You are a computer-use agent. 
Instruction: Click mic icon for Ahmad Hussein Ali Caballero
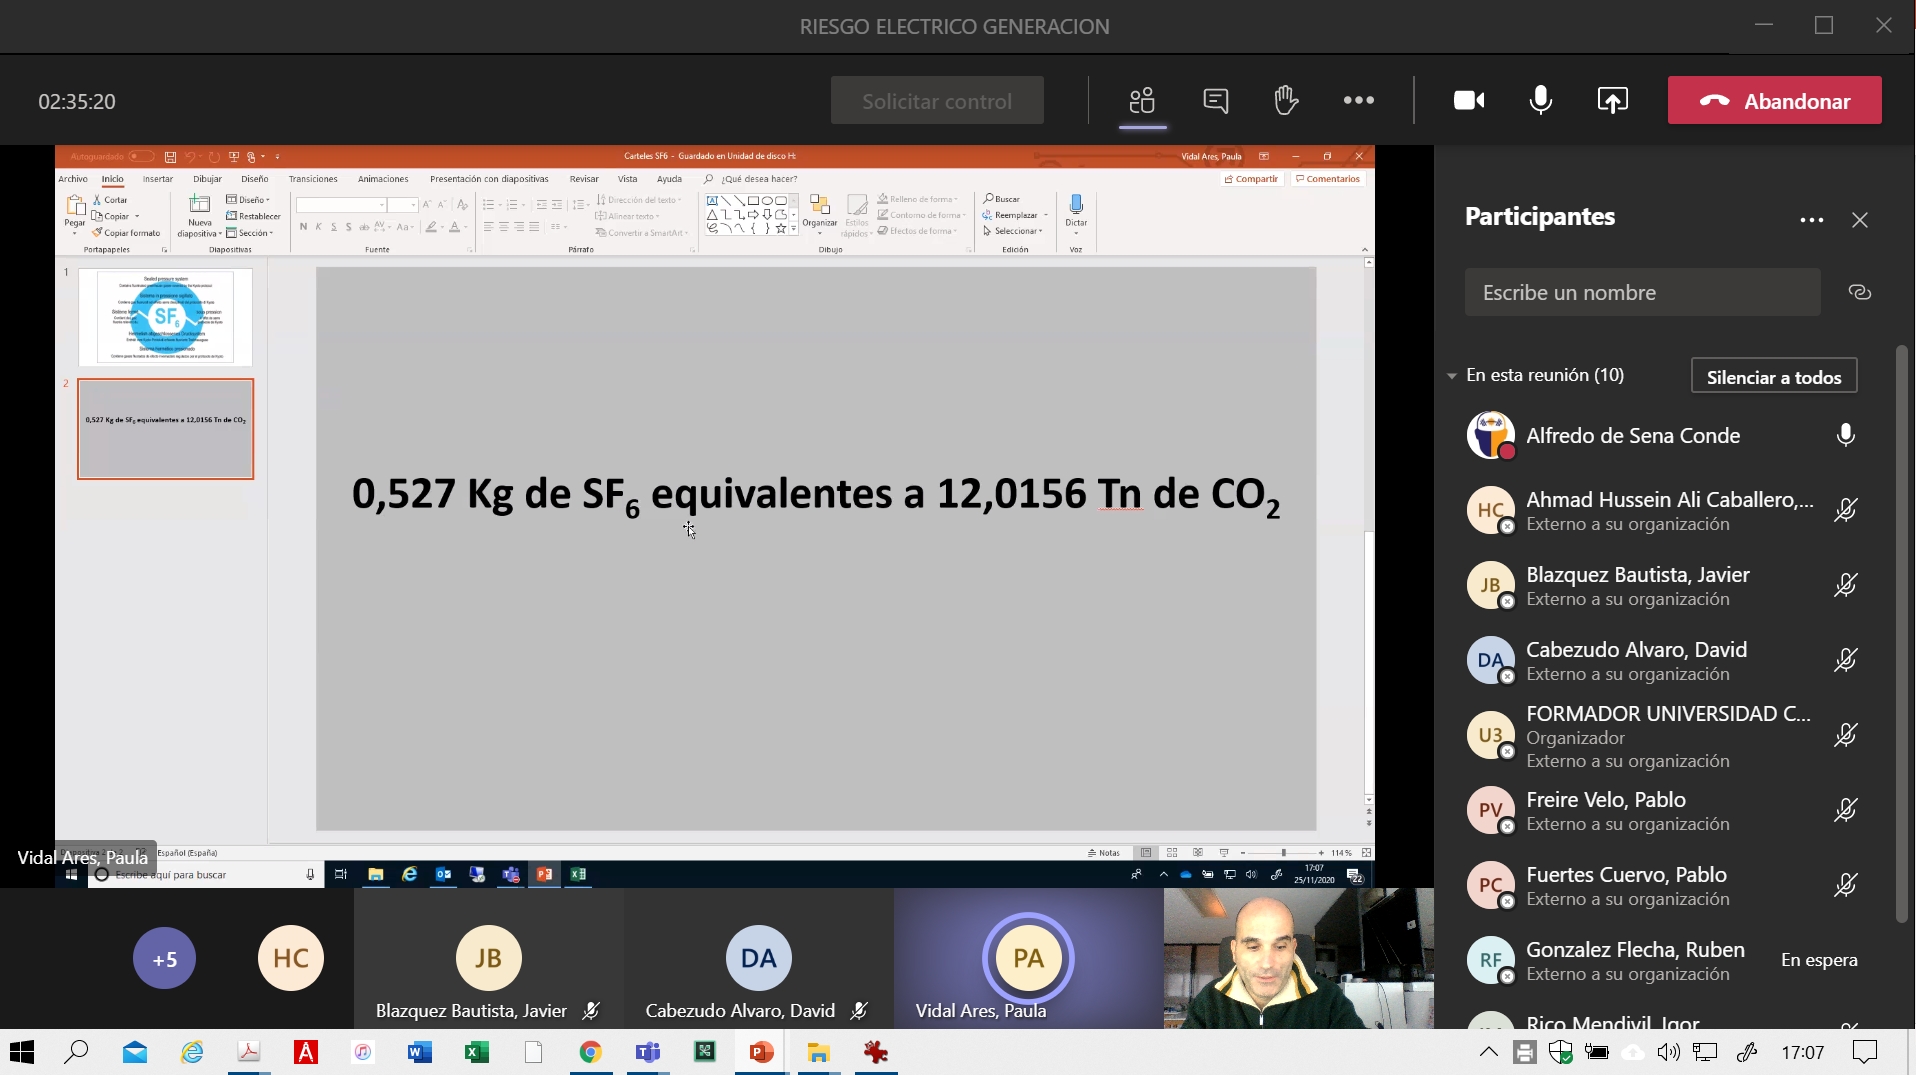1845,510
